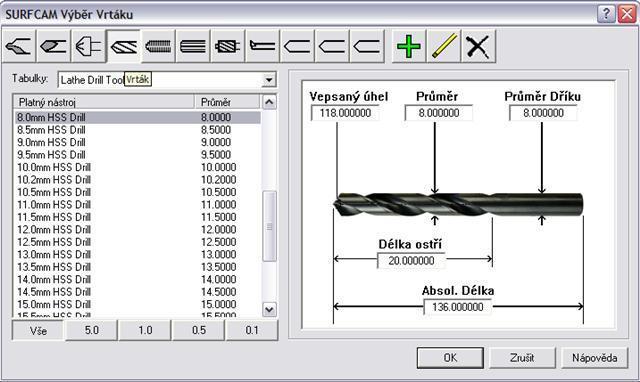
Task: Open the Tabulky dropdown list
Action: [x=269, y=80]
